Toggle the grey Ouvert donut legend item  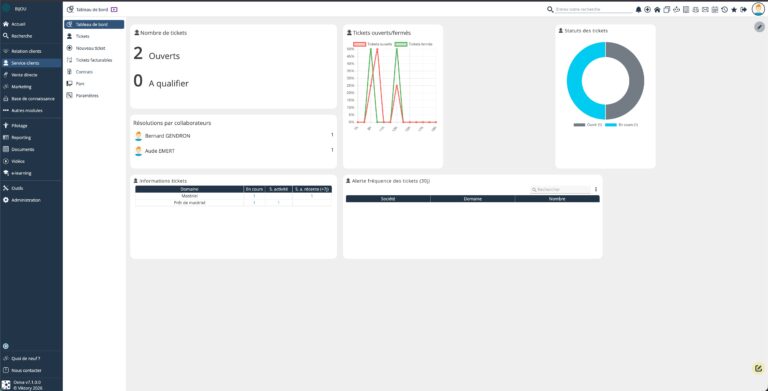pos(587,125)
